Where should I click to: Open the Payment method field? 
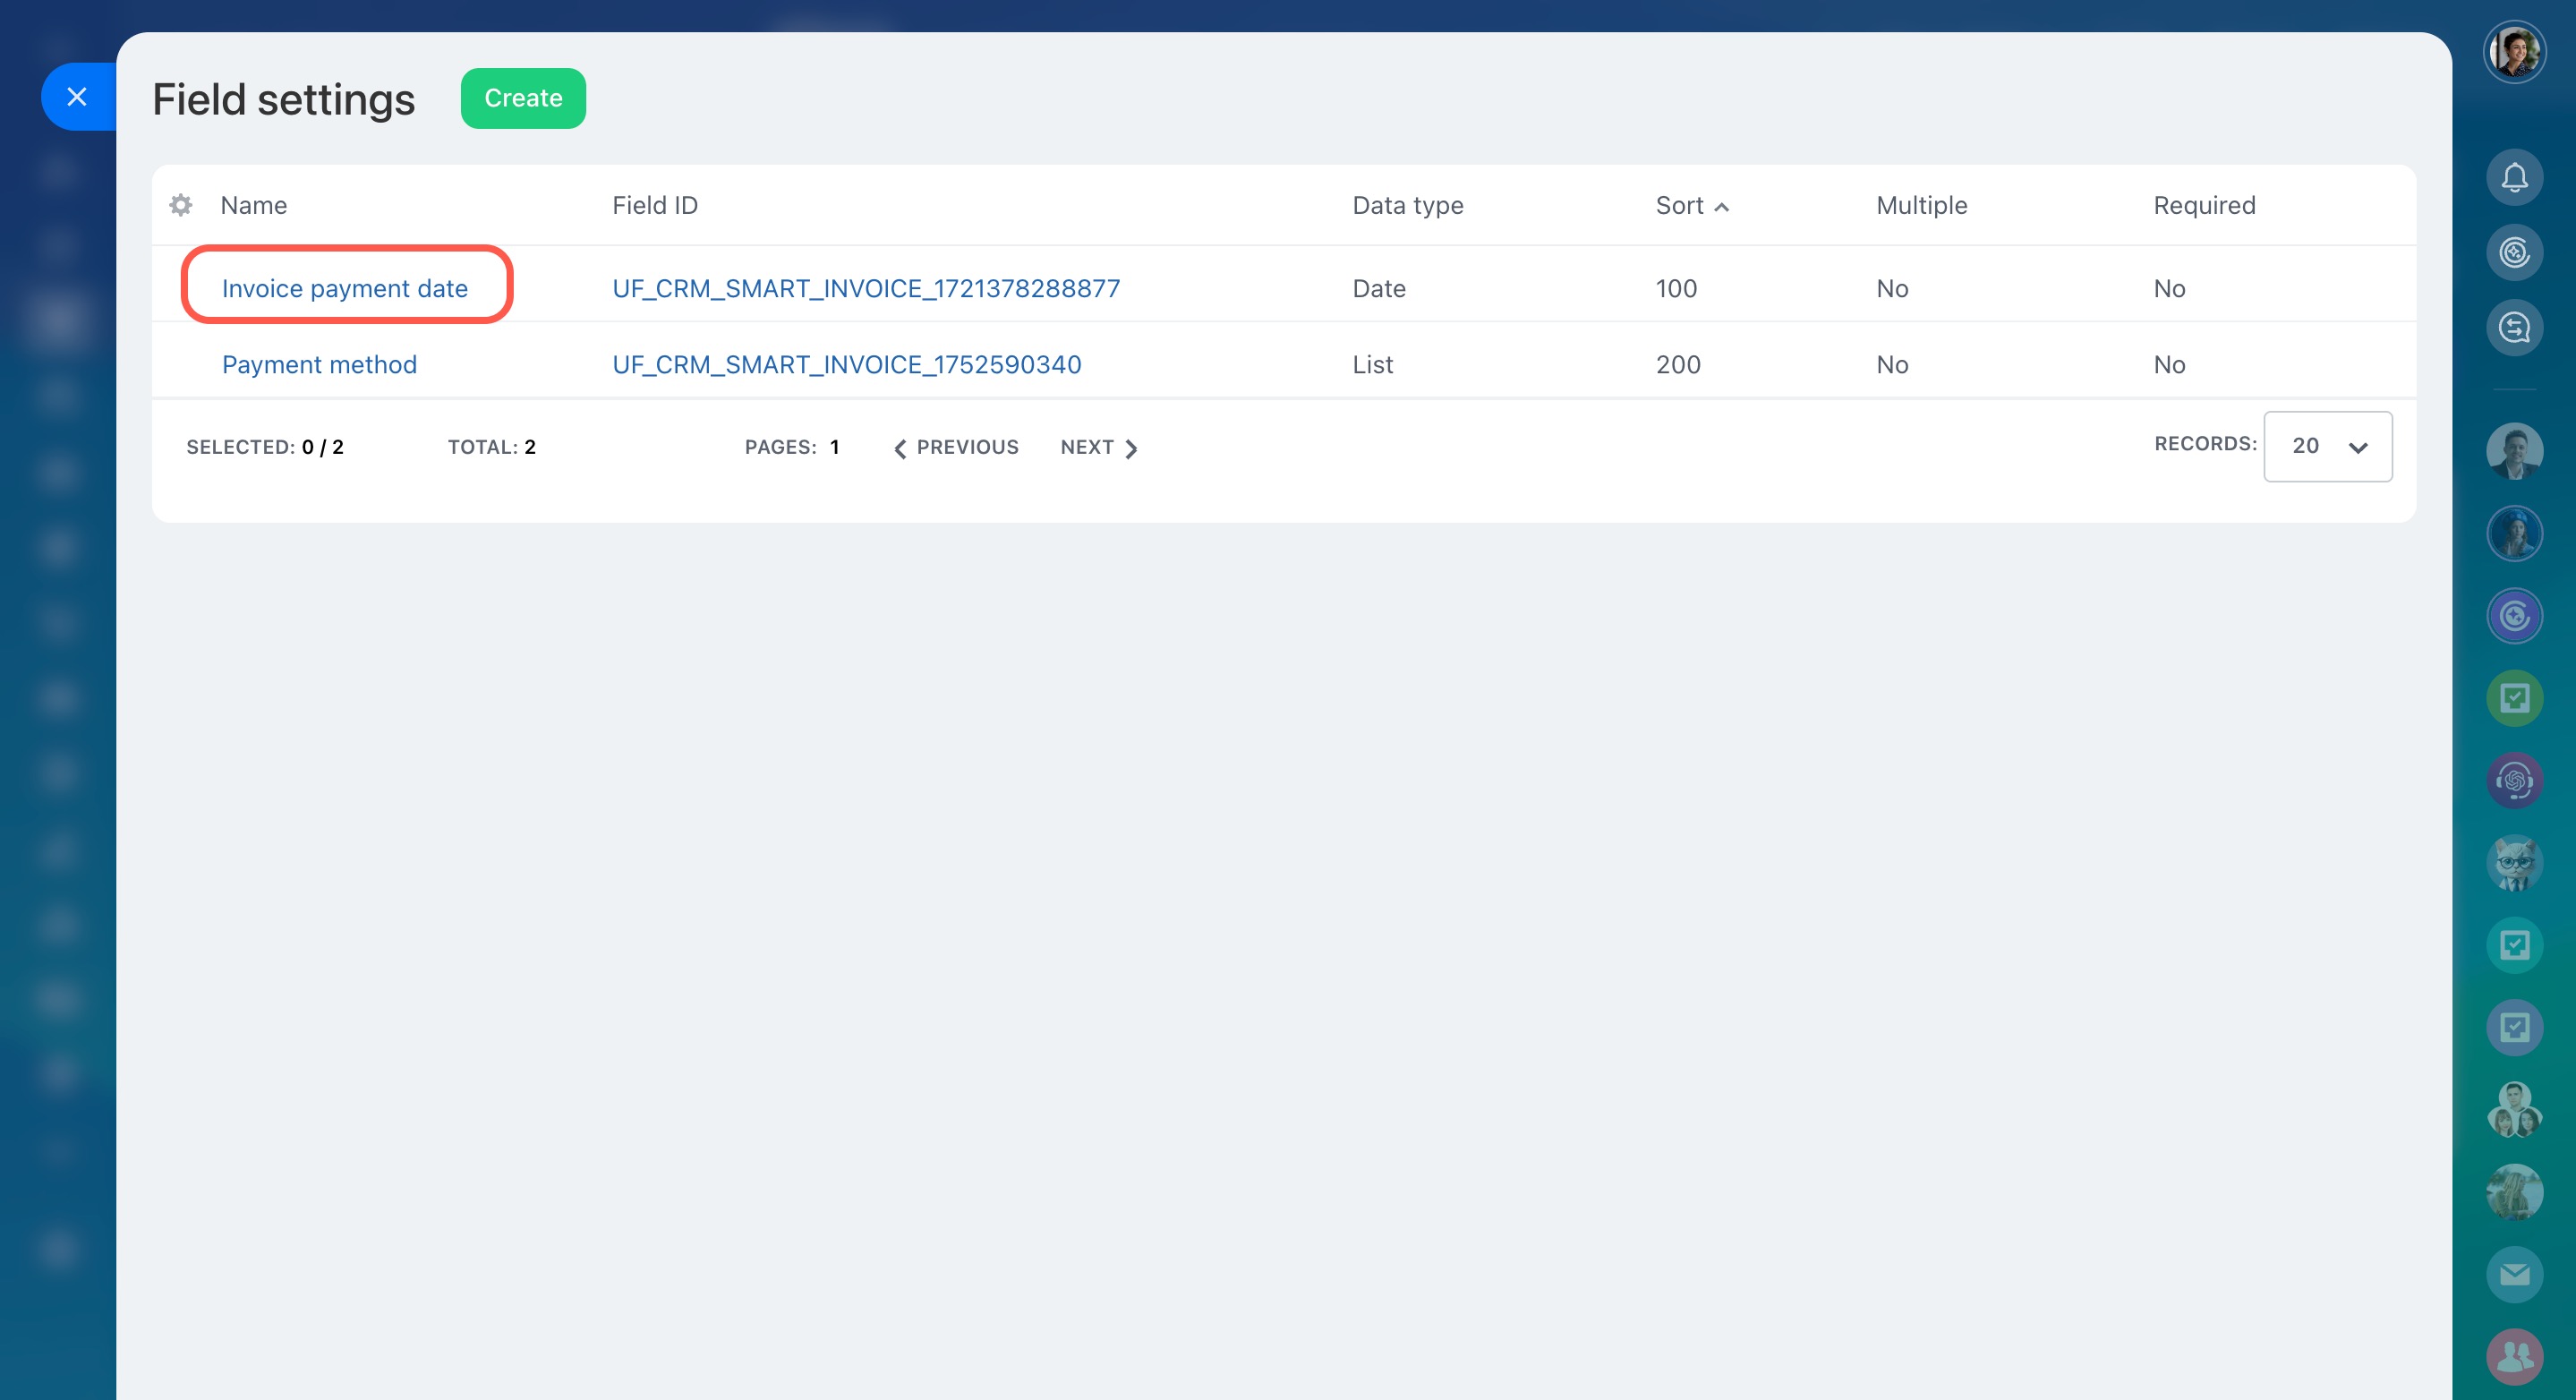pos(319,364)
